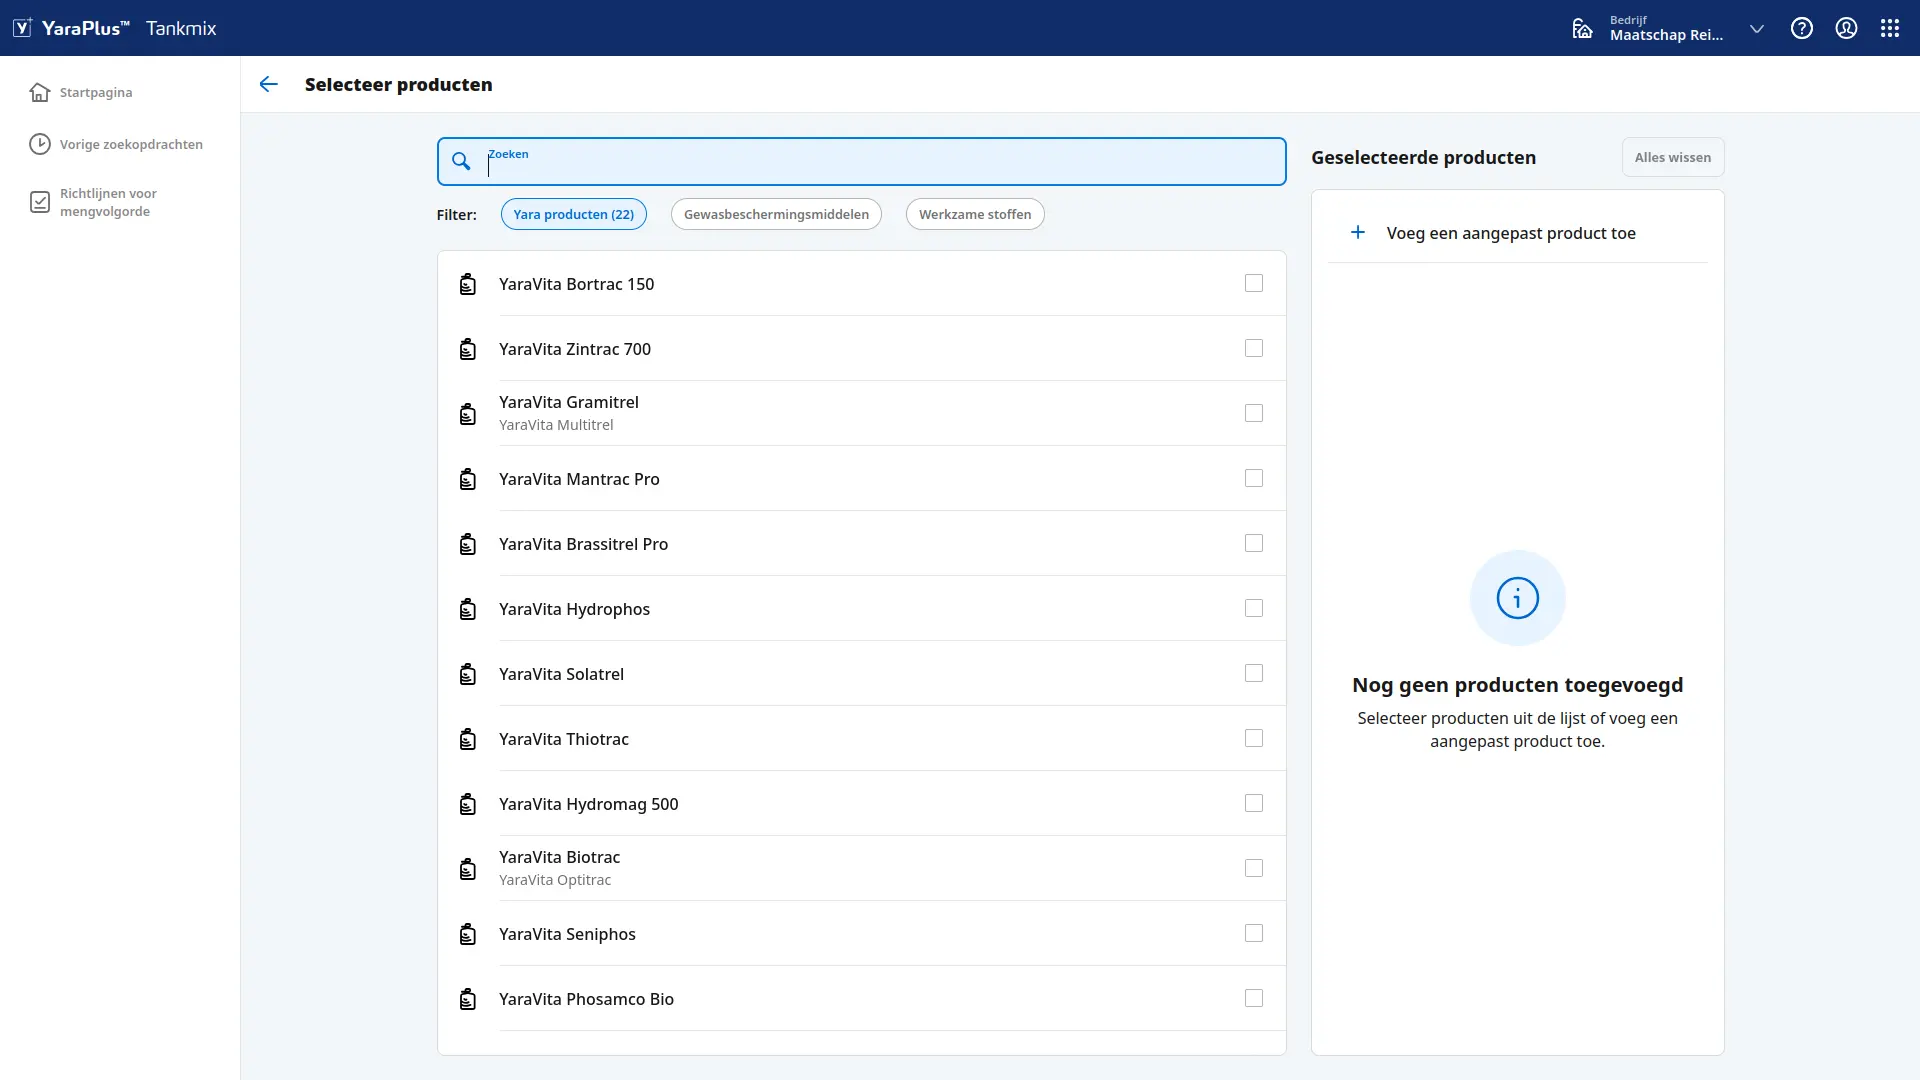Screen dimensions: 1920x1080
Task: Apply the Werkzame stoffen filter
Action: 975,214
